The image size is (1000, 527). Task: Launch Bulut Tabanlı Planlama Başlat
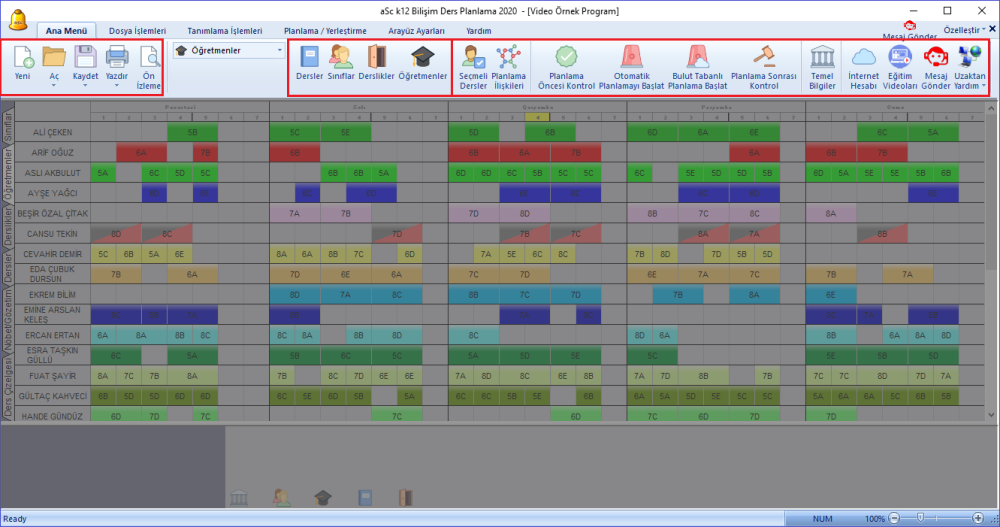[698, 68]
